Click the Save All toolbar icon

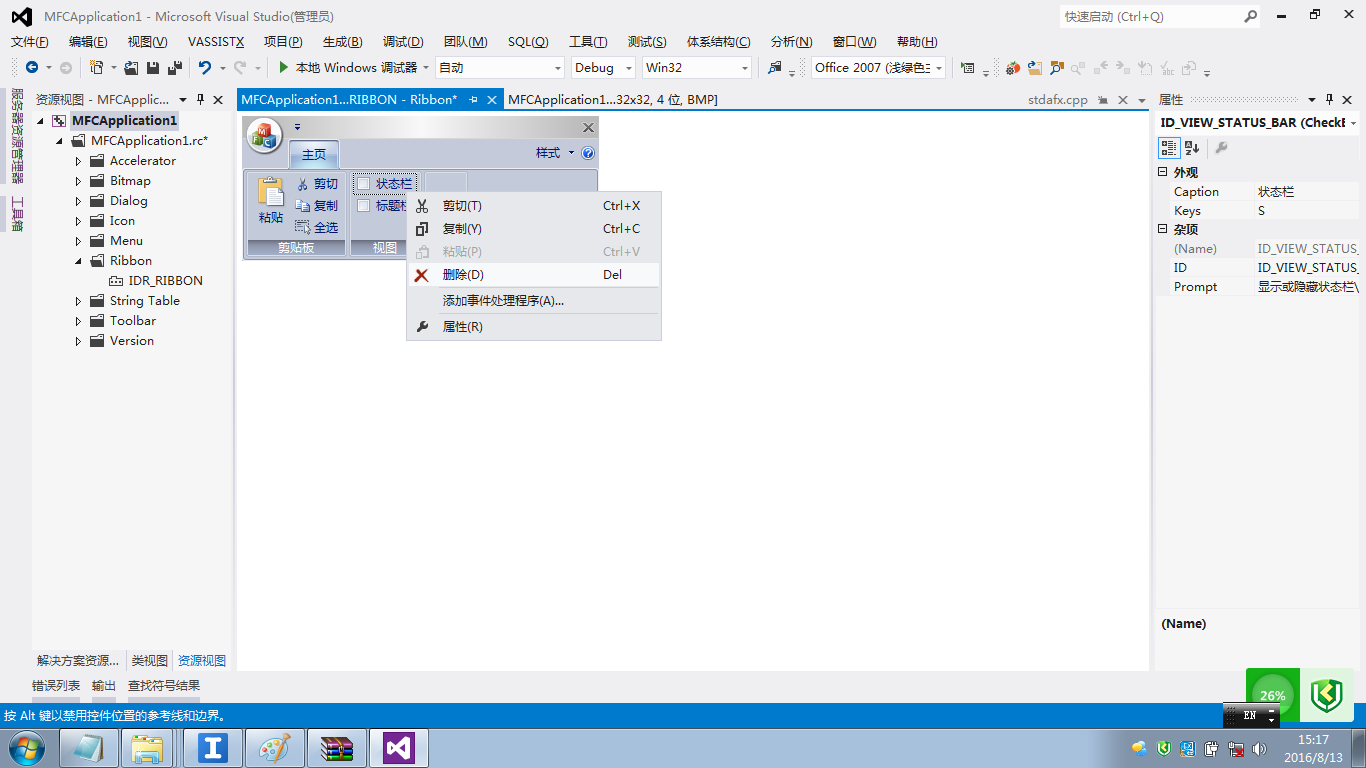click(175, 68)
